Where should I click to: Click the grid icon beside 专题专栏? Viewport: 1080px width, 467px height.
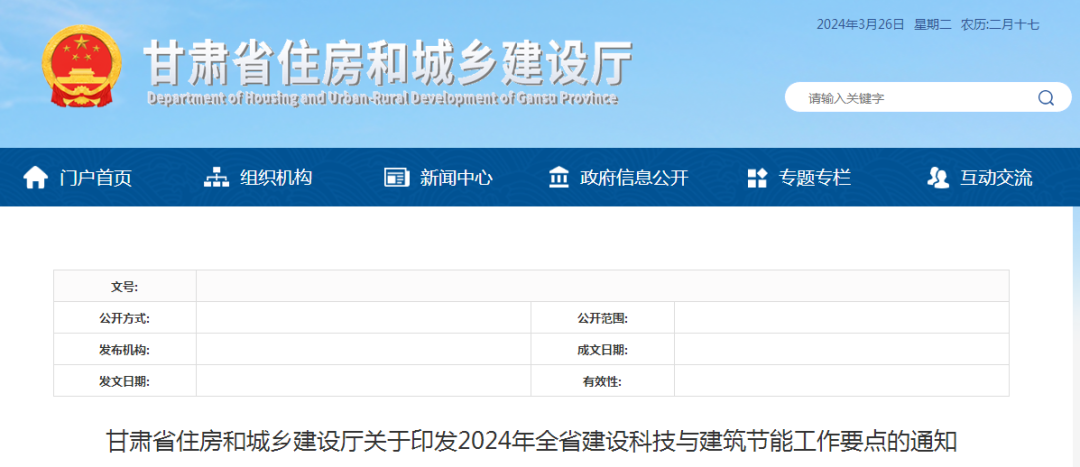[757, 178]
